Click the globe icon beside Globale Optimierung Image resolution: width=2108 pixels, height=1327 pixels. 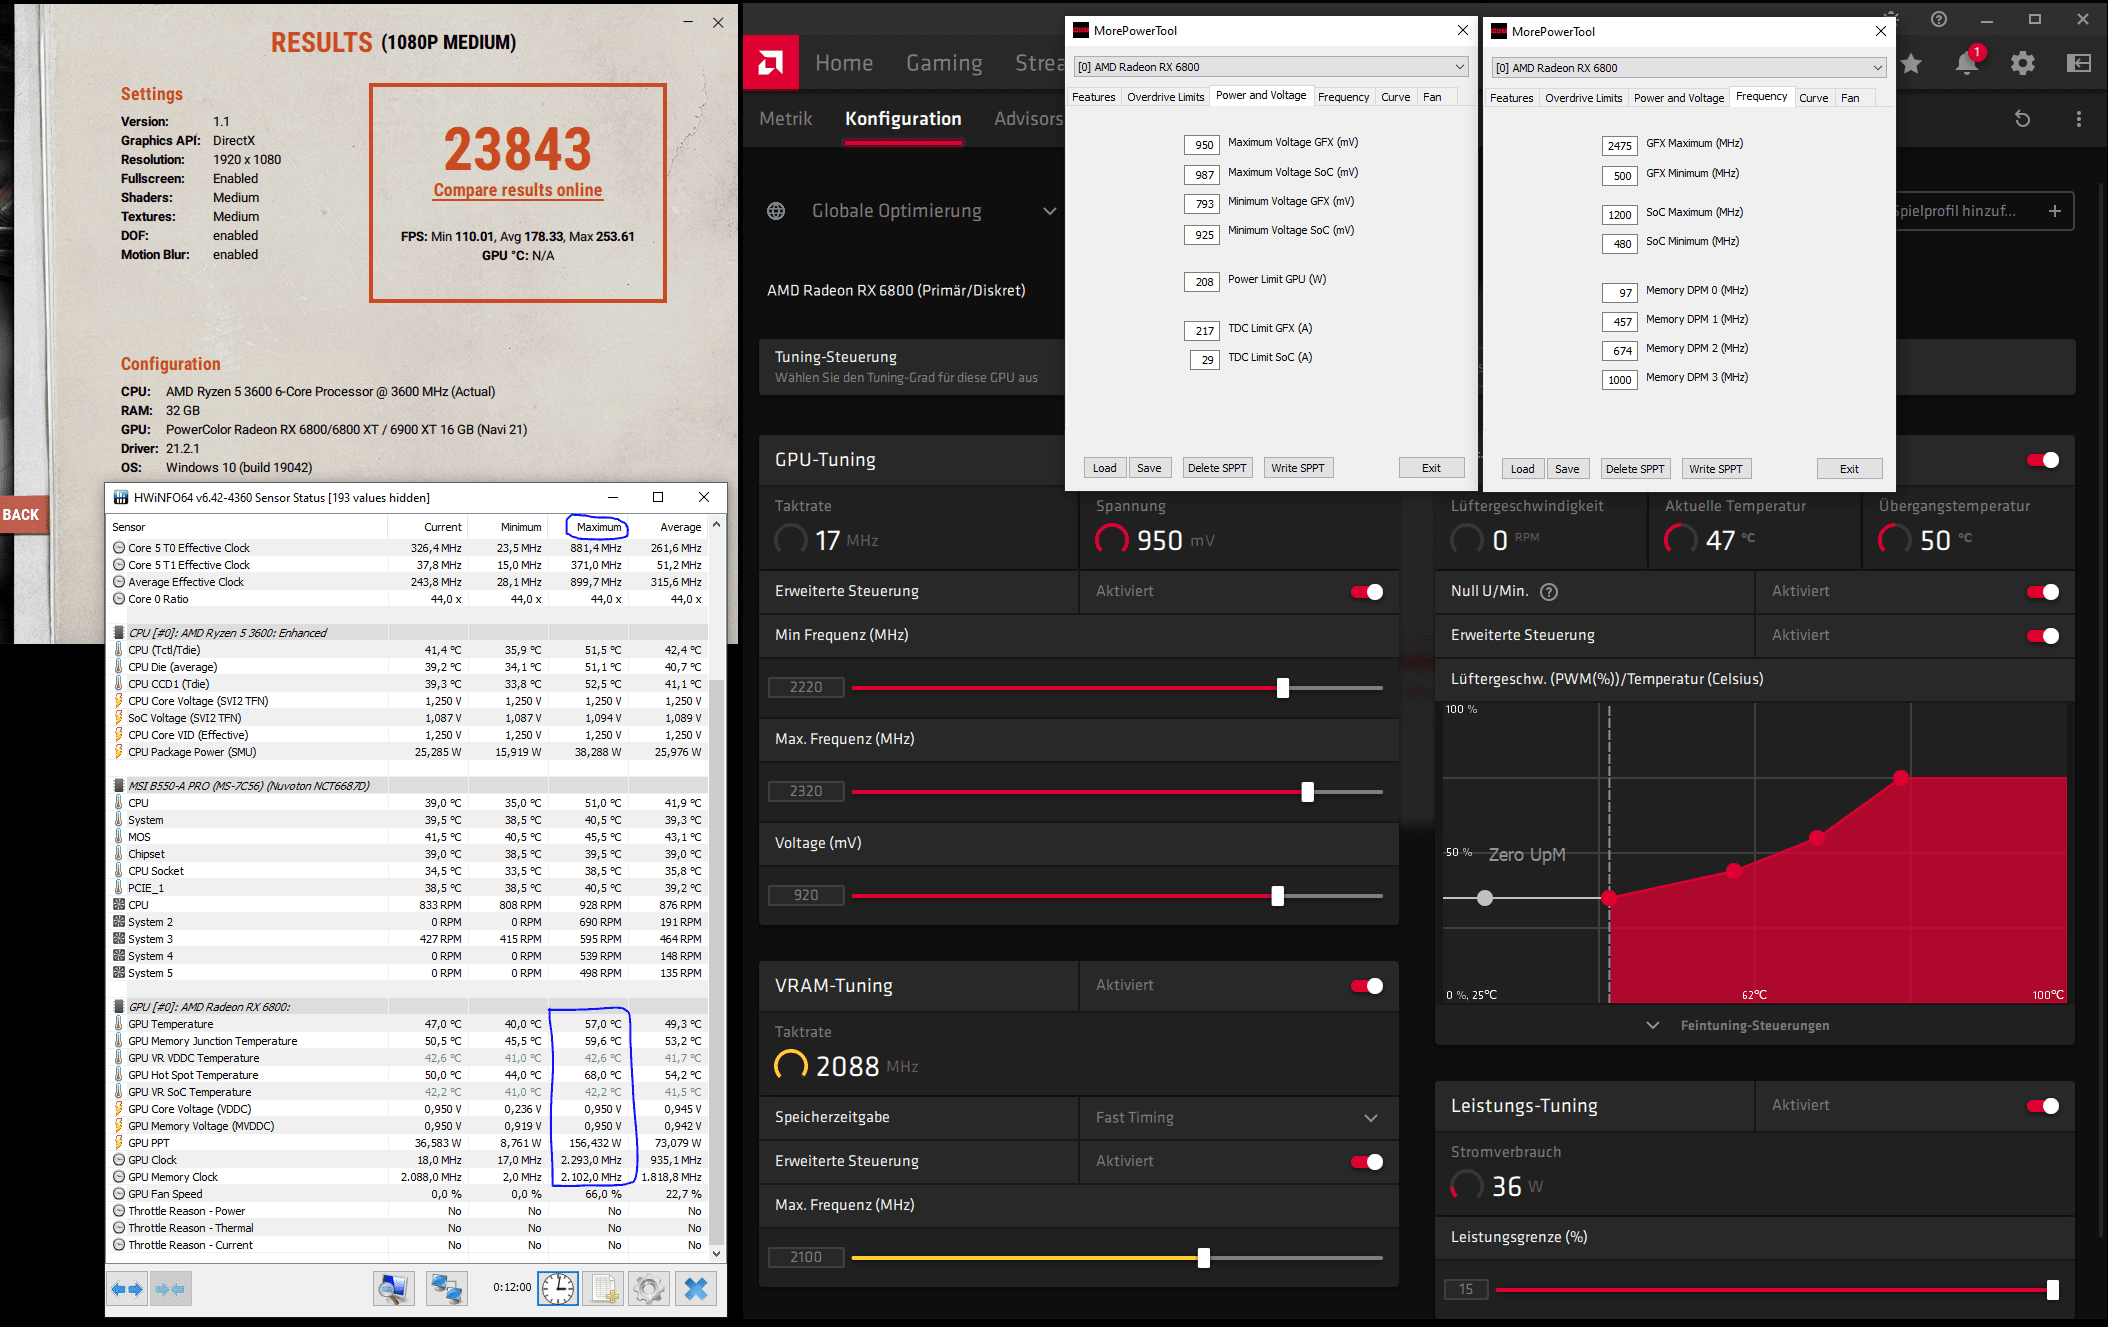point(776,211)
